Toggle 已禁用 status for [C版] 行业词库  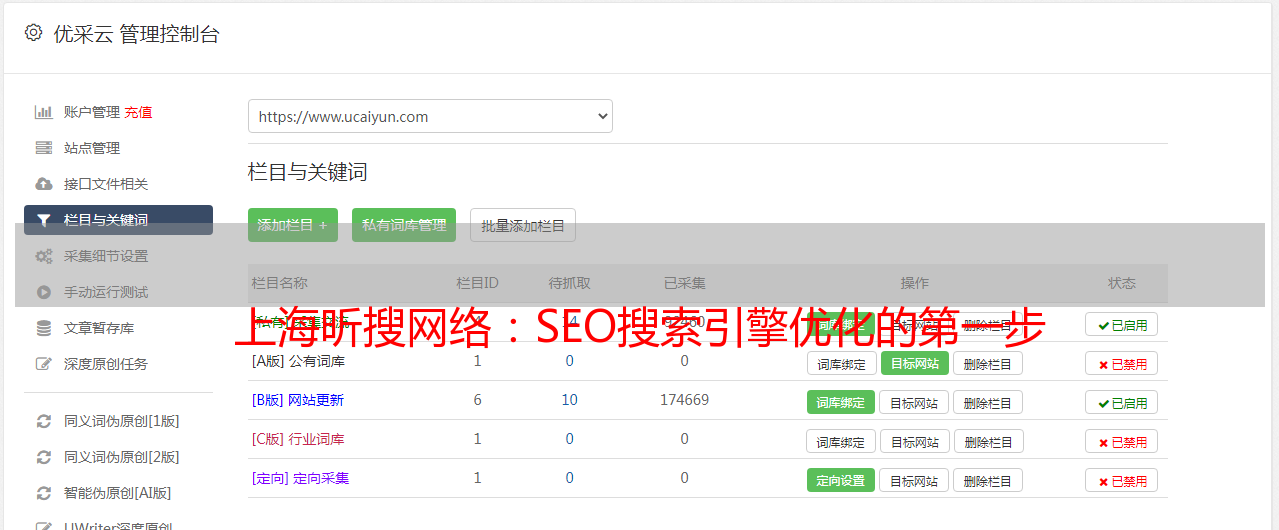click(1121, 441)
